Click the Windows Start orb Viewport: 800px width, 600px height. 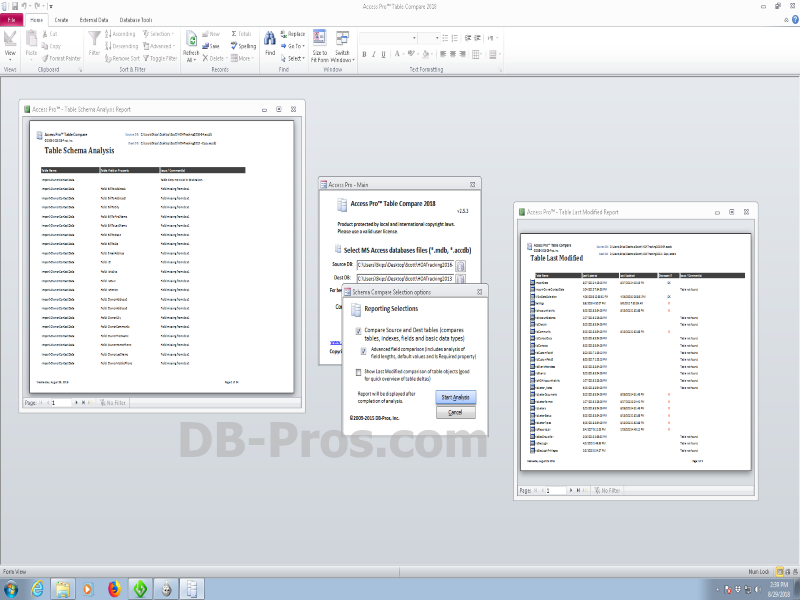pyautogui.click(x=11, y=589)
